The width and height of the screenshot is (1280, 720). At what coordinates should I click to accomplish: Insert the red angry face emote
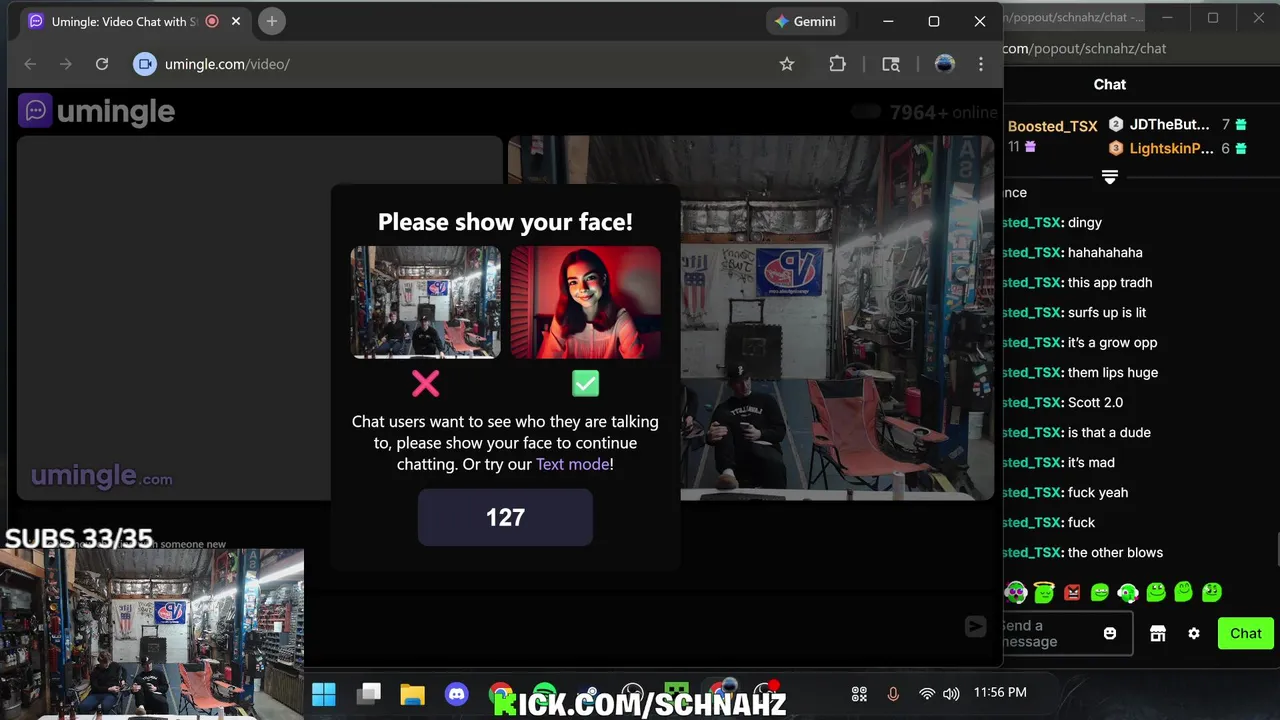pos(1072,592)
